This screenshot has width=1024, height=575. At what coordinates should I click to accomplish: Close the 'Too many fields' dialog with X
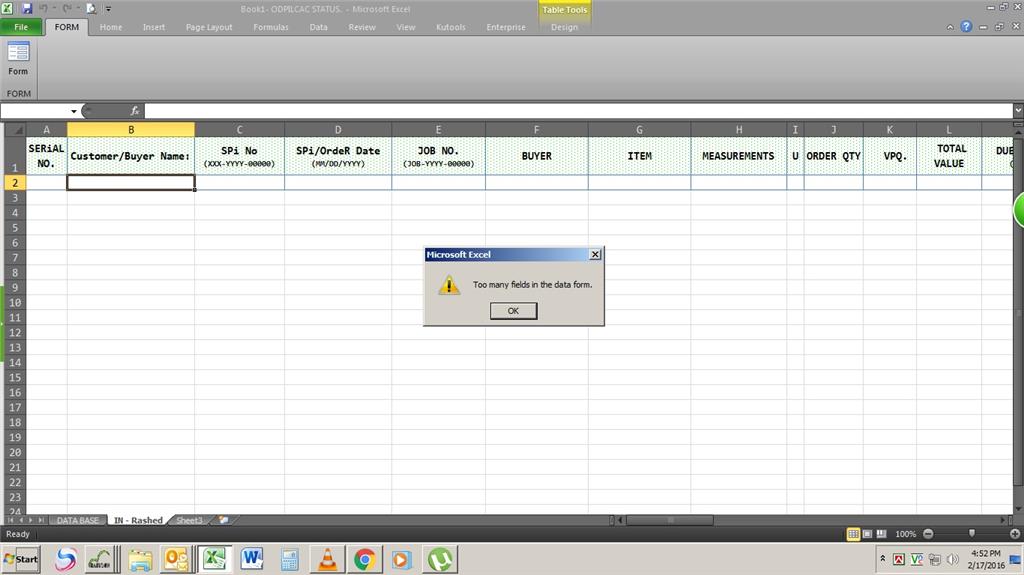pyautogui.click(x=595, y=254)
